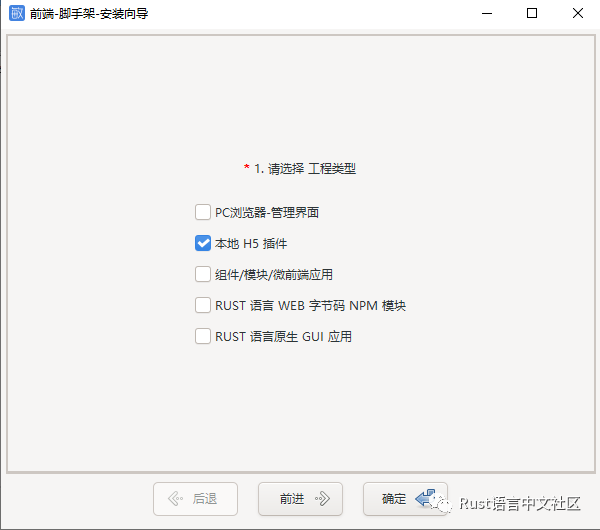Click the 前进 forward button

point(300,499)
